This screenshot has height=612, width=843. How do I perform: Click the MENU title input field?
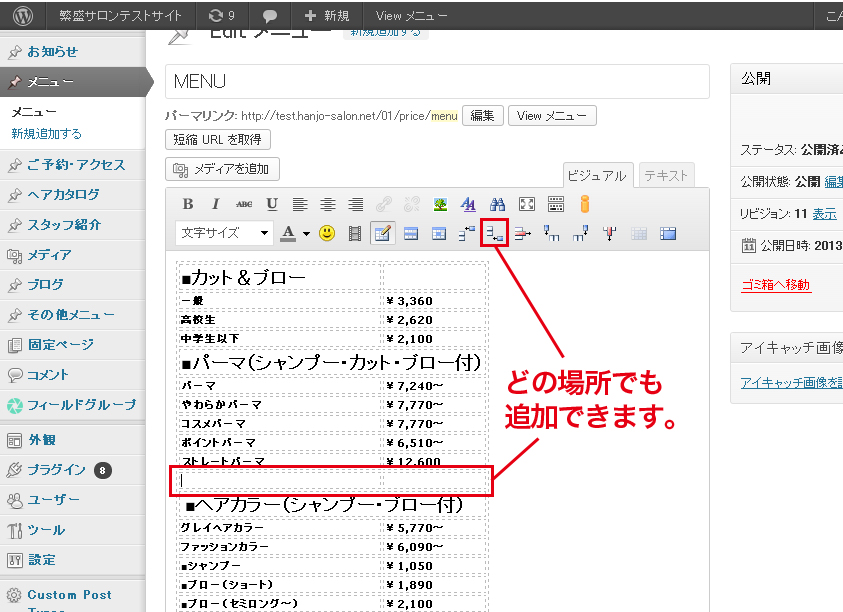tap(436, 81)
